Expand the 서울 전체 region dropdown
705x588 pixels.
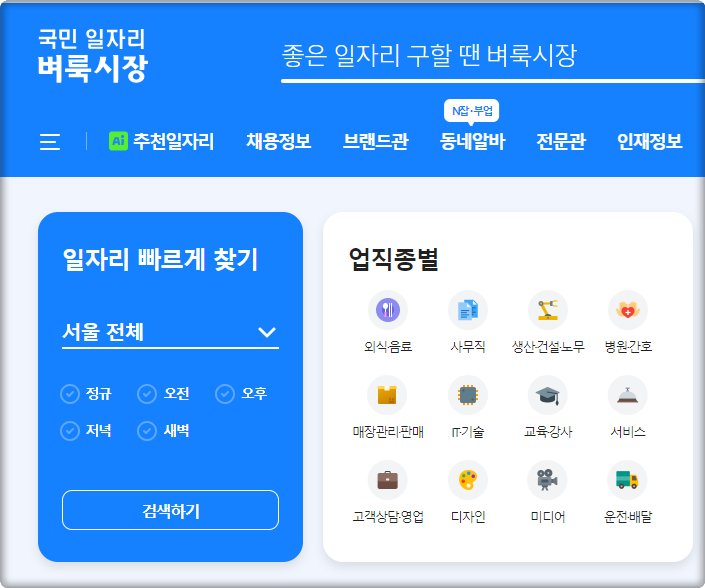[x=170, y=333]
